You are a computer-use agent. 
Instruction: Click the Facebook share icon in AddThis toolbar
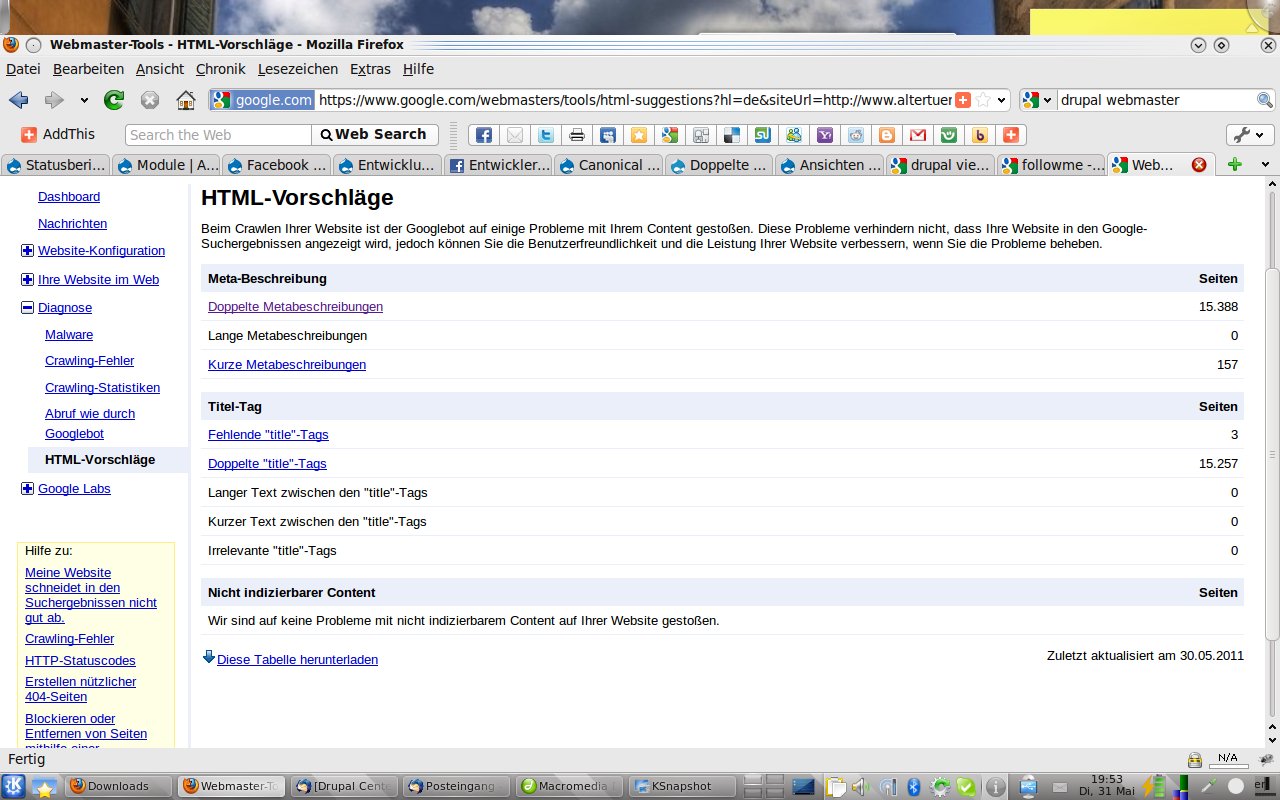pyautogui.click(x=483, y=135)
